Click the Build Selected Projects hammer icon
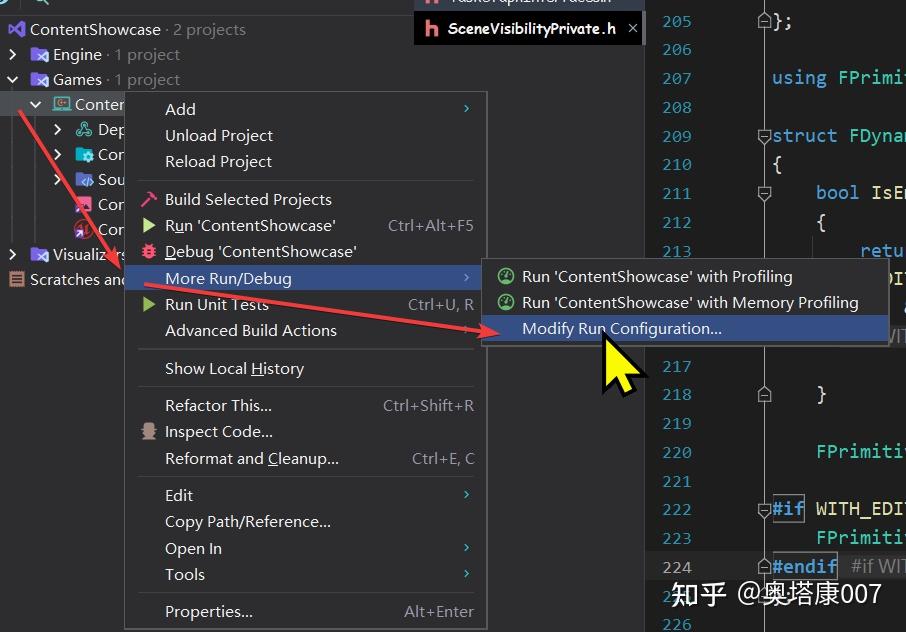 click(x=147, y=199)
